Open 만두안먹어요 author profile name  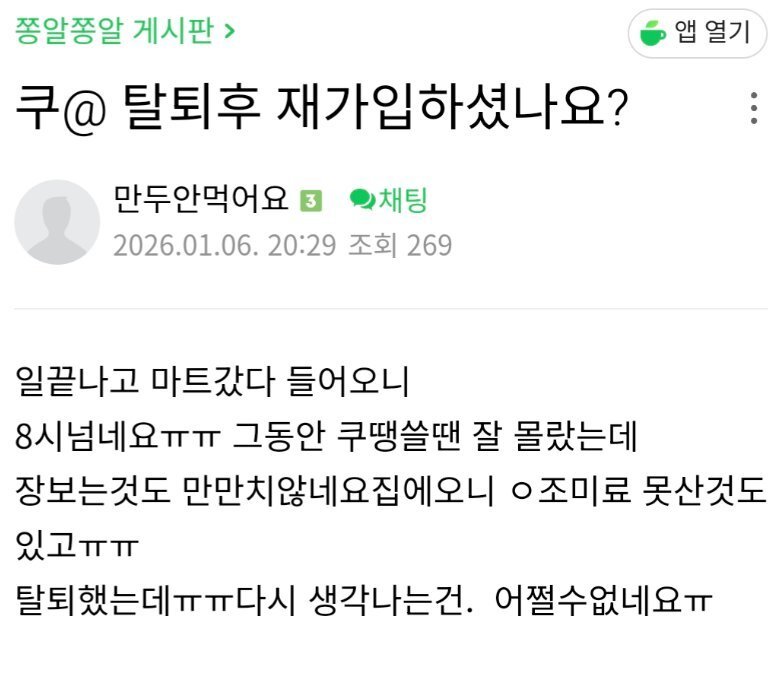click(x=202, y=200)
